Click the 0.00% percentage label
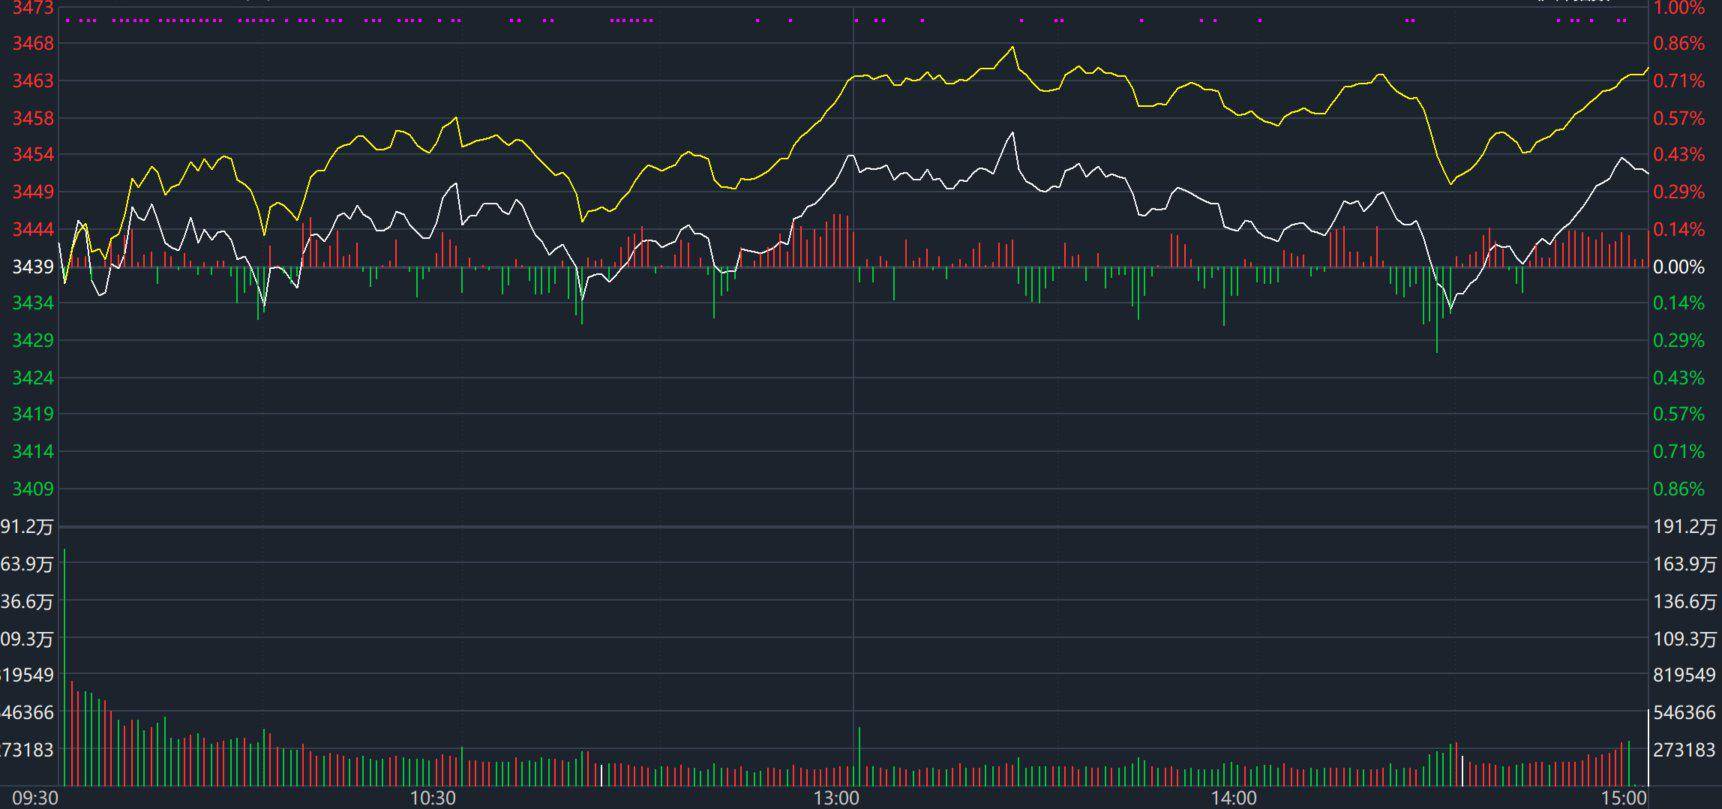Viewport: 1722px width, 809px height. click(1679, 267)
